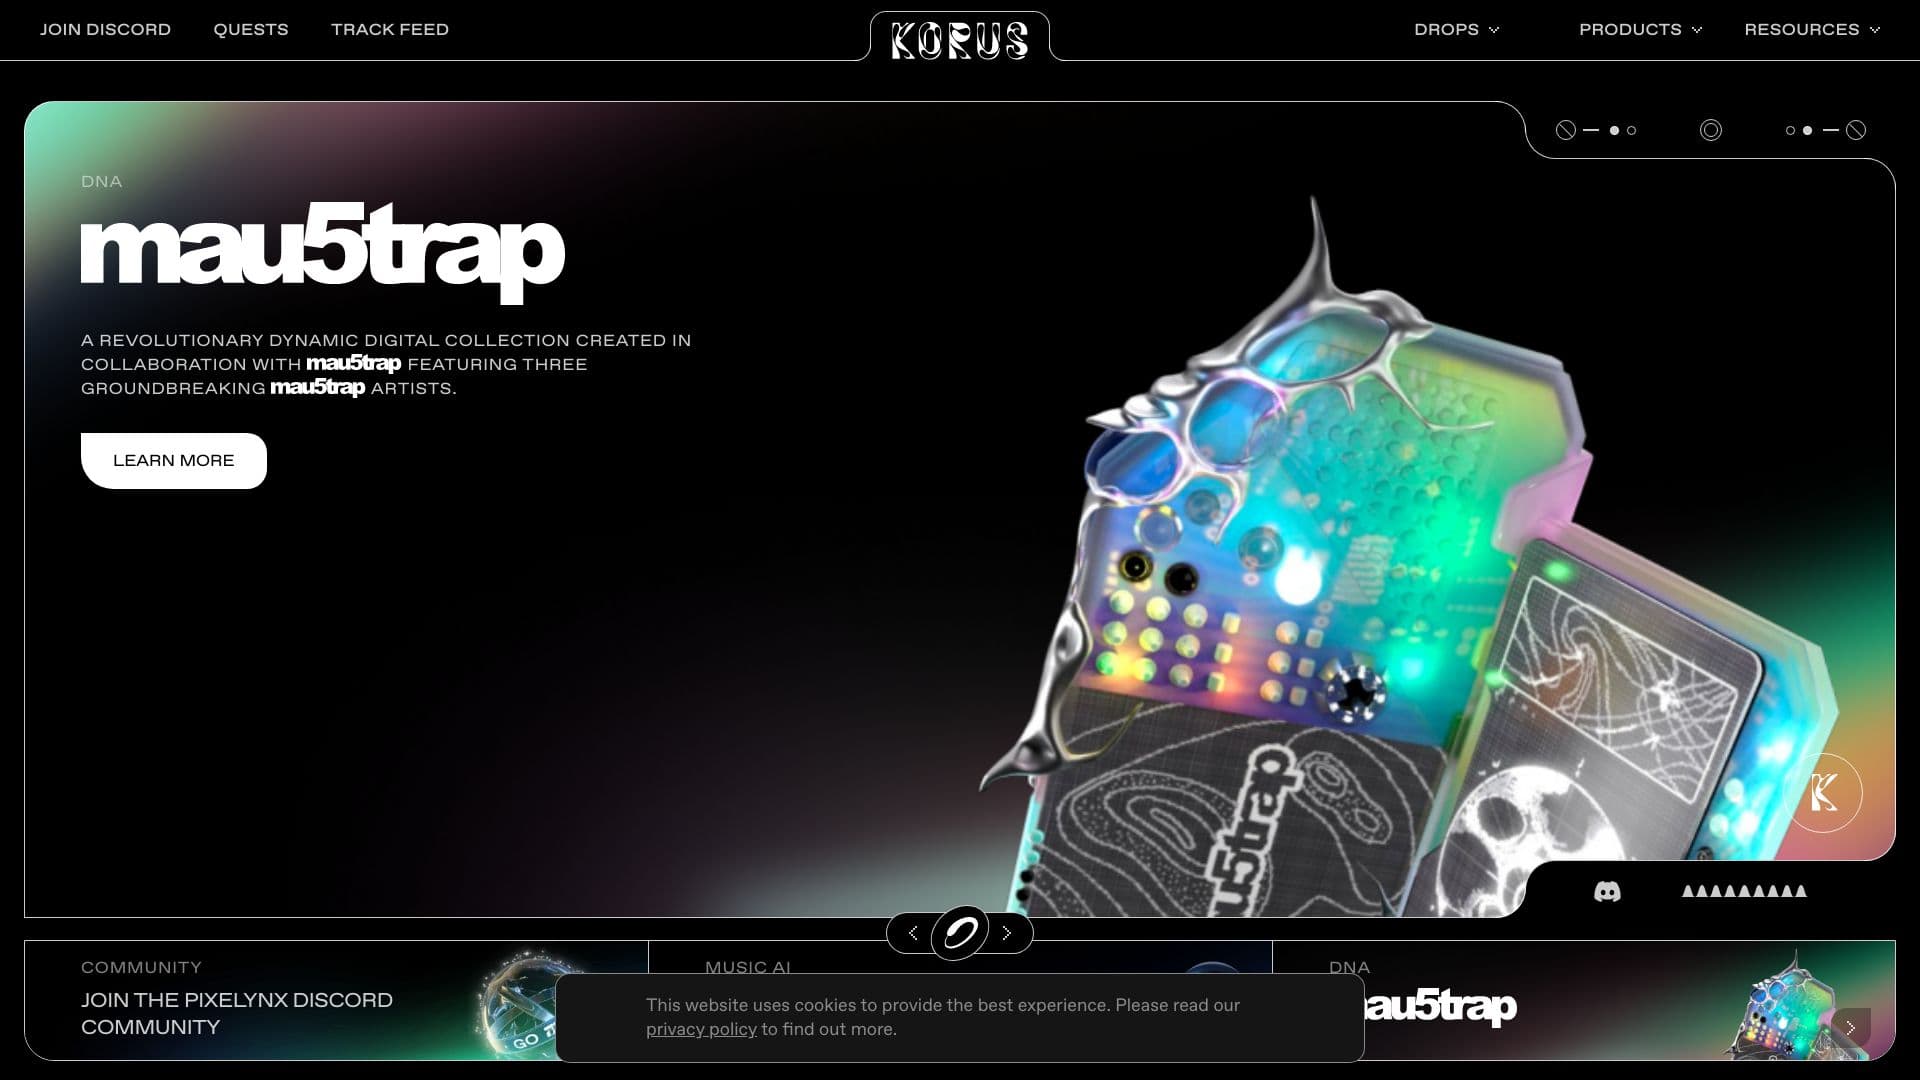Advance carousel with right arrow

tap(1007, 933)
